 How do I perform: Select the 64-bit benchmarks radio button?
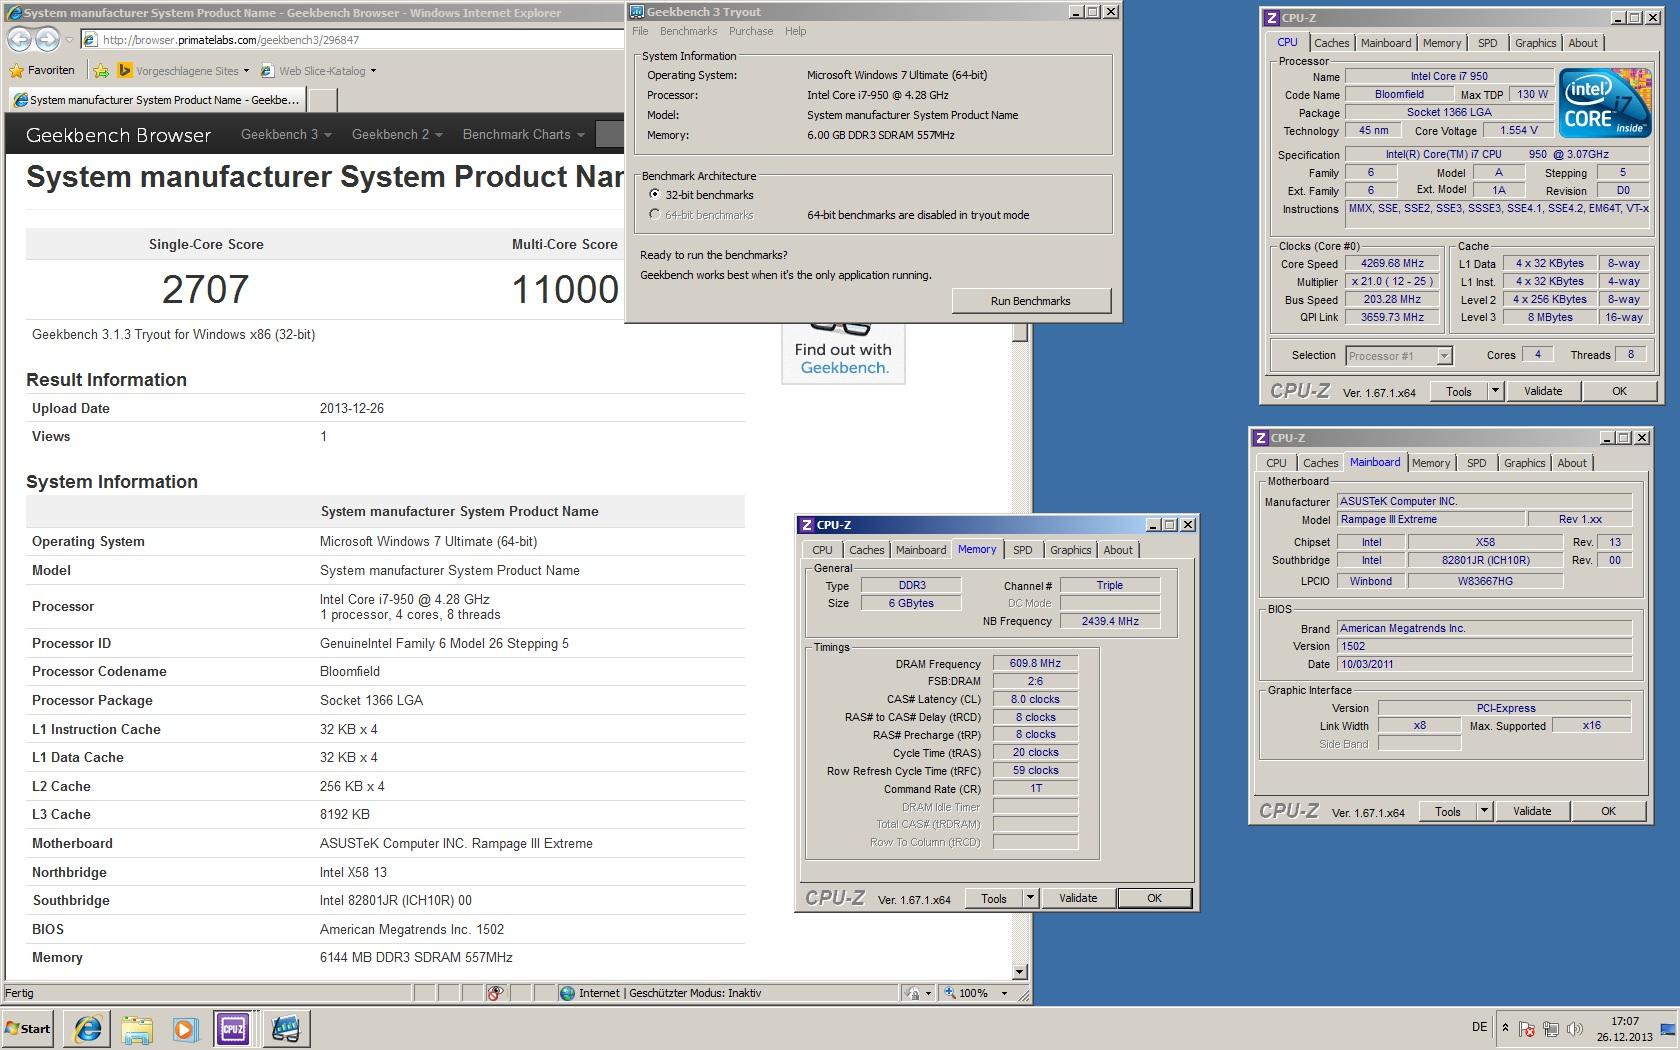click(654, 215)
